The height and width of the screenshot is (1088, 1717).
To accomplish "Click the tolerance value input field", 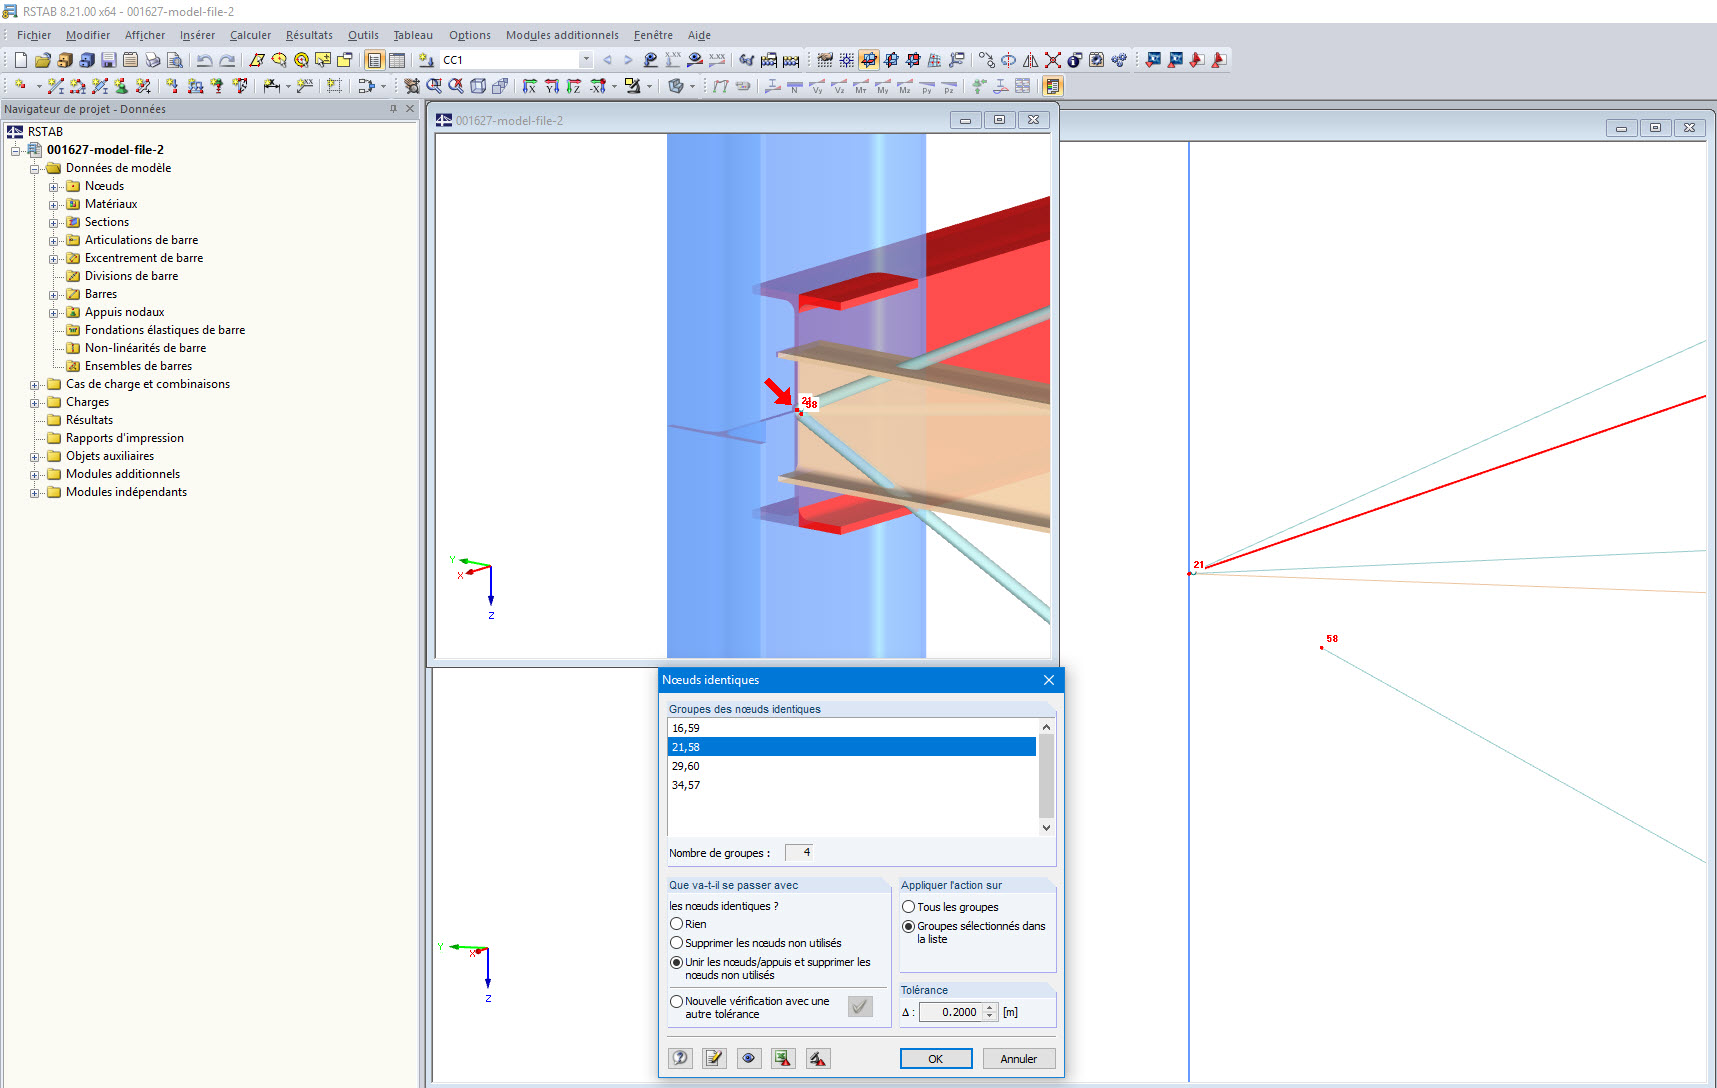I will tap(951, 1012).
